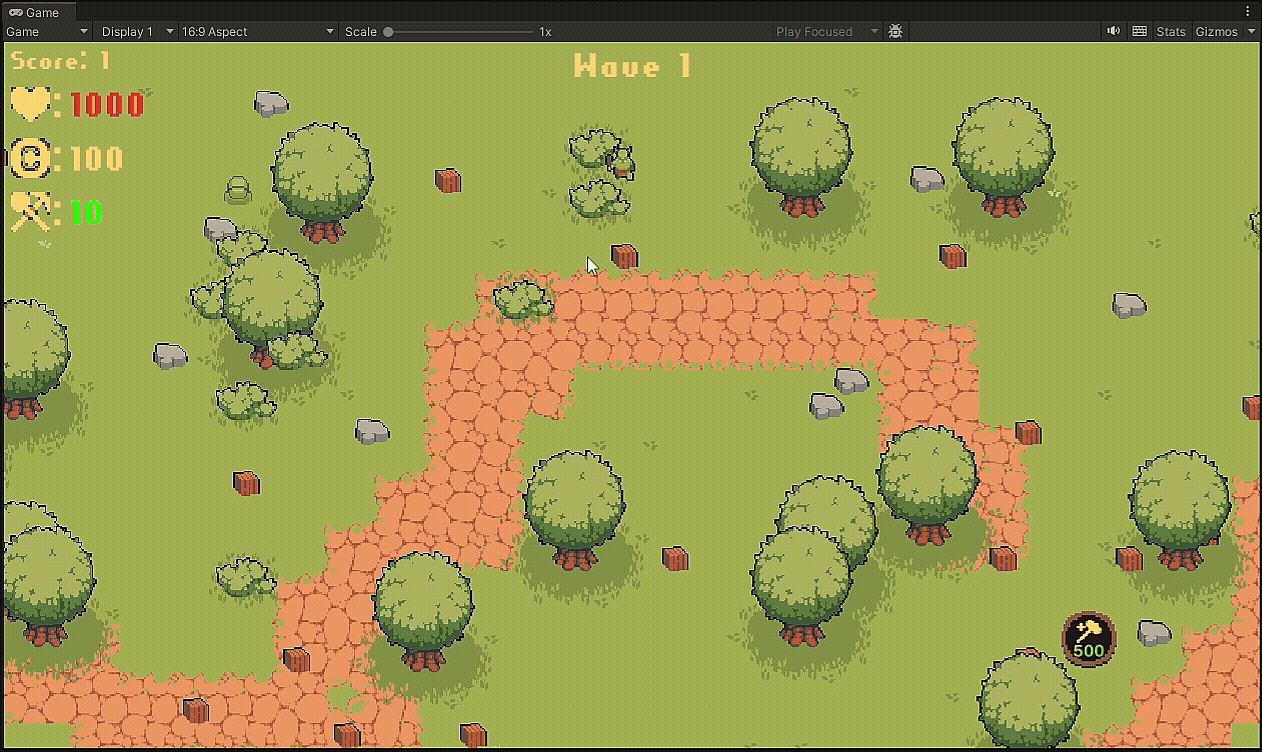
Task: Open the Play Focused dropdown
Action: click(x=826, y=32)
